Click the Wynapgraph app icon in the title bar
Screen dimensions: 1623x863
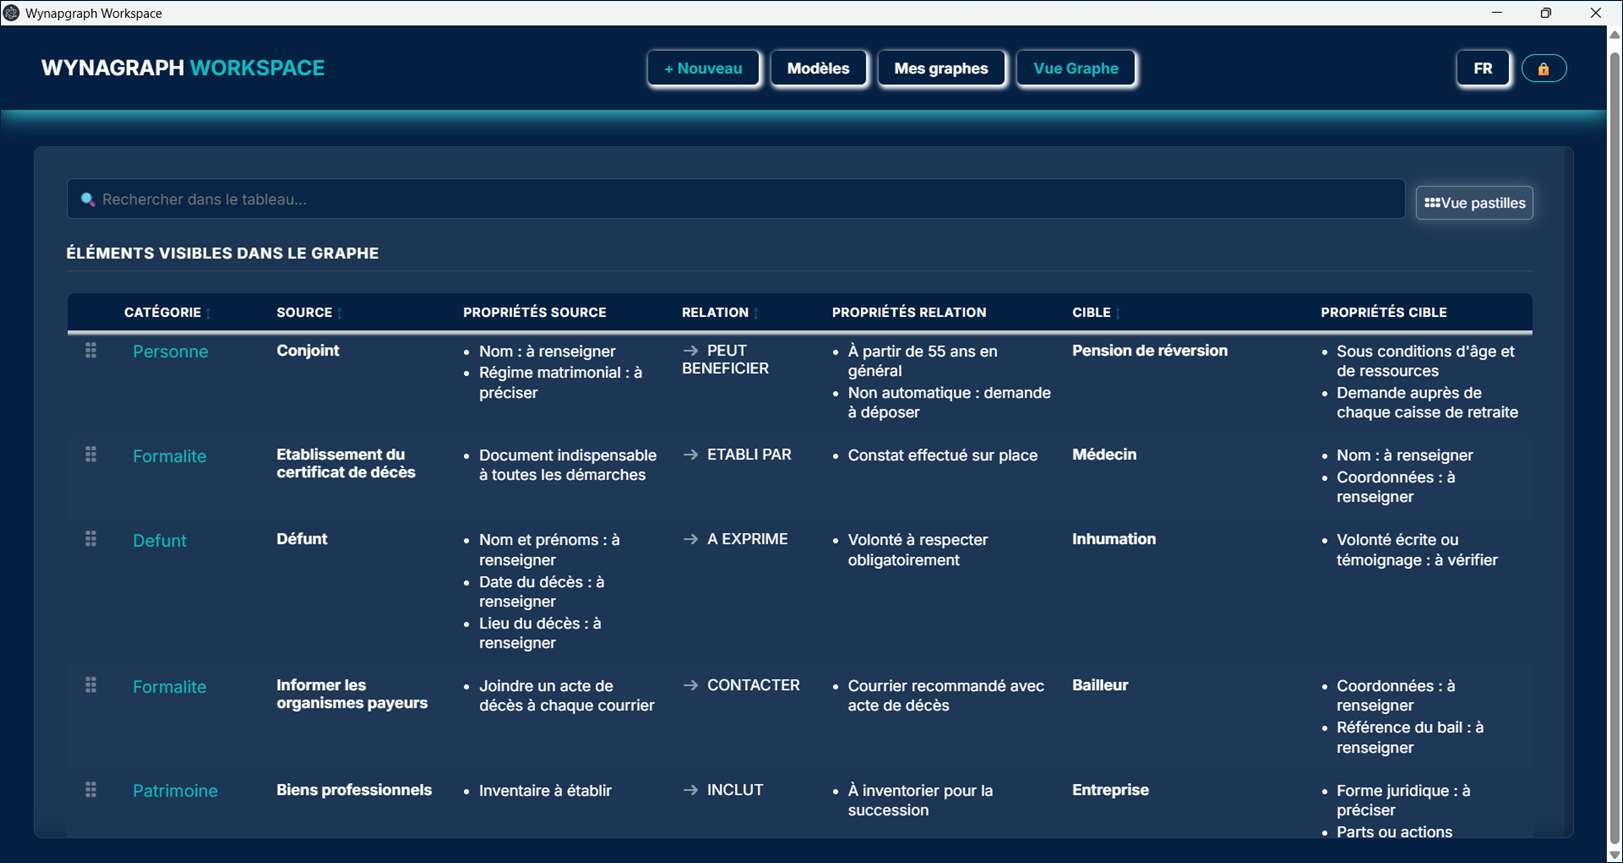12,13
